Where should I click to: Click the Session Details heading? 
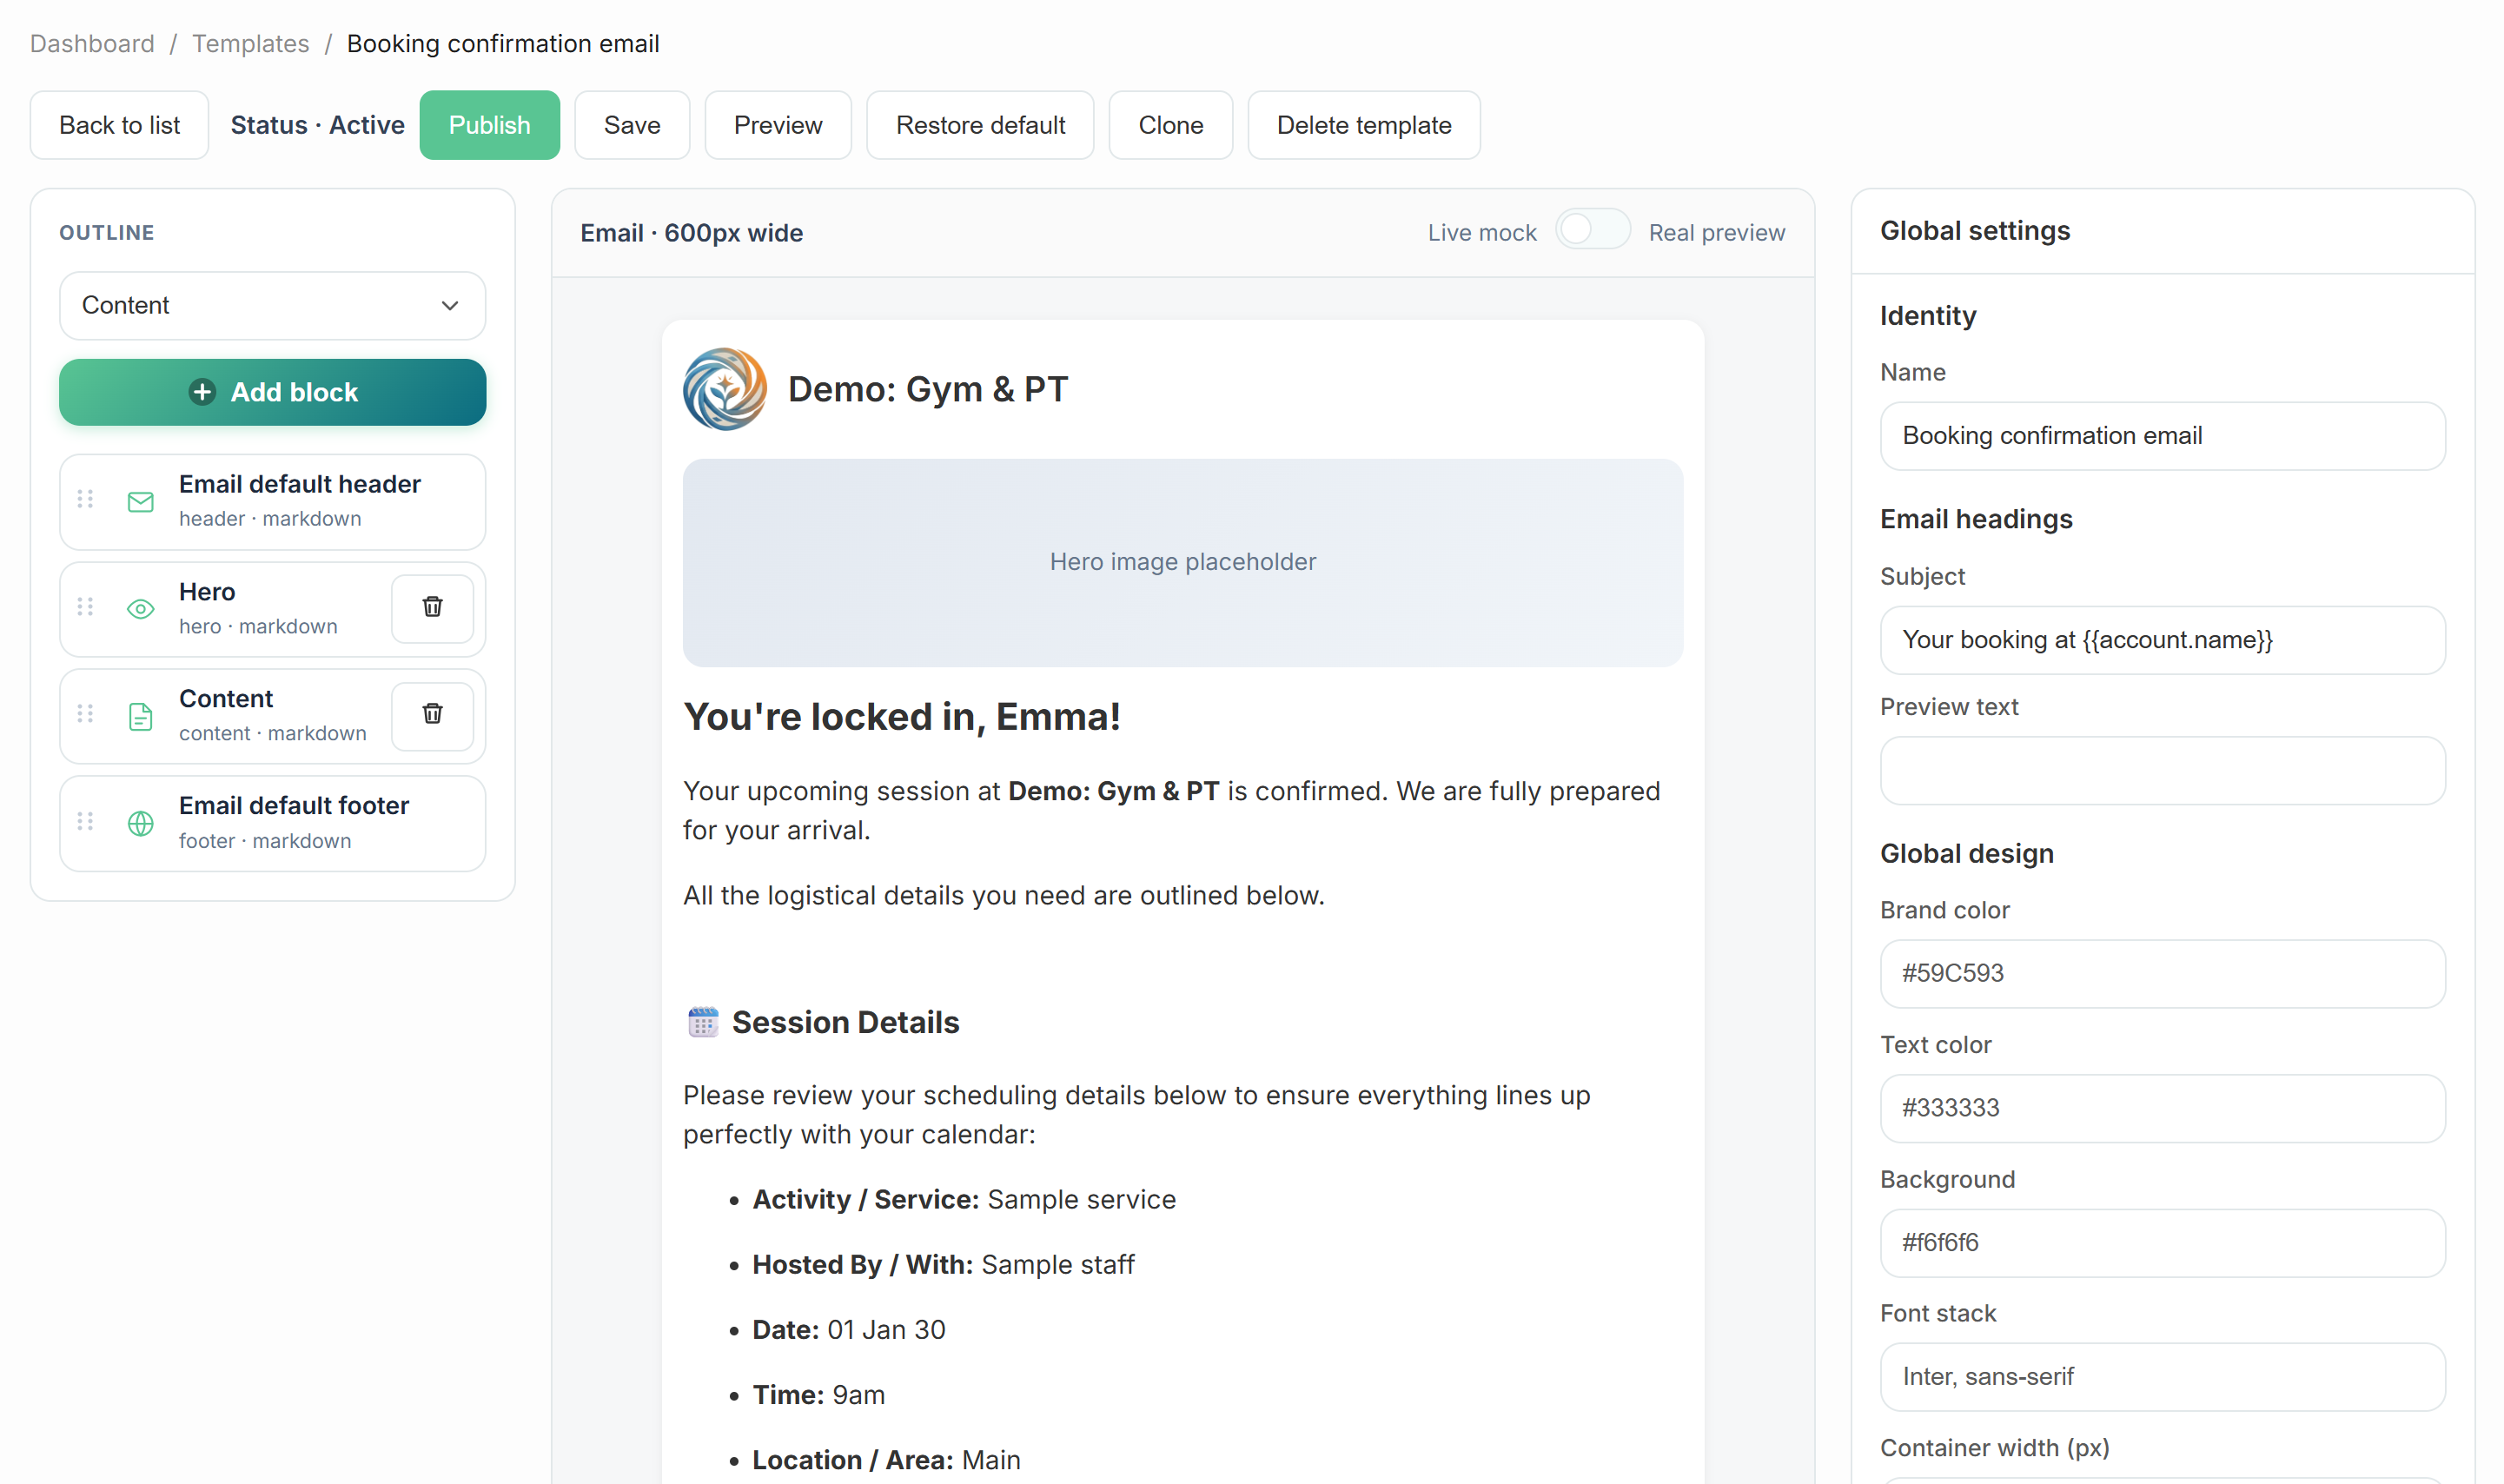(845, 1022)
